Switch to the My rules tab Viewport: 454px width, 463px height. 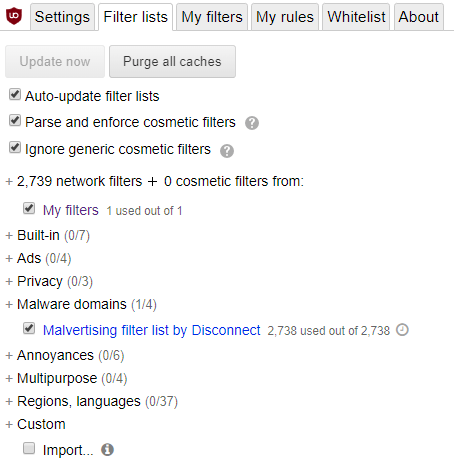pyautogui.click(x=285, y=17)
